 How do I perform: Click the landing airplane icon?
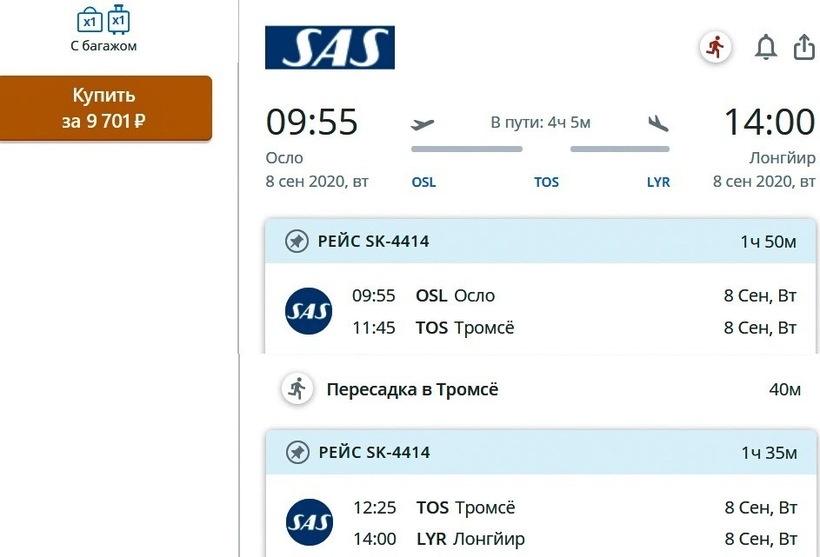coord(658,124)
